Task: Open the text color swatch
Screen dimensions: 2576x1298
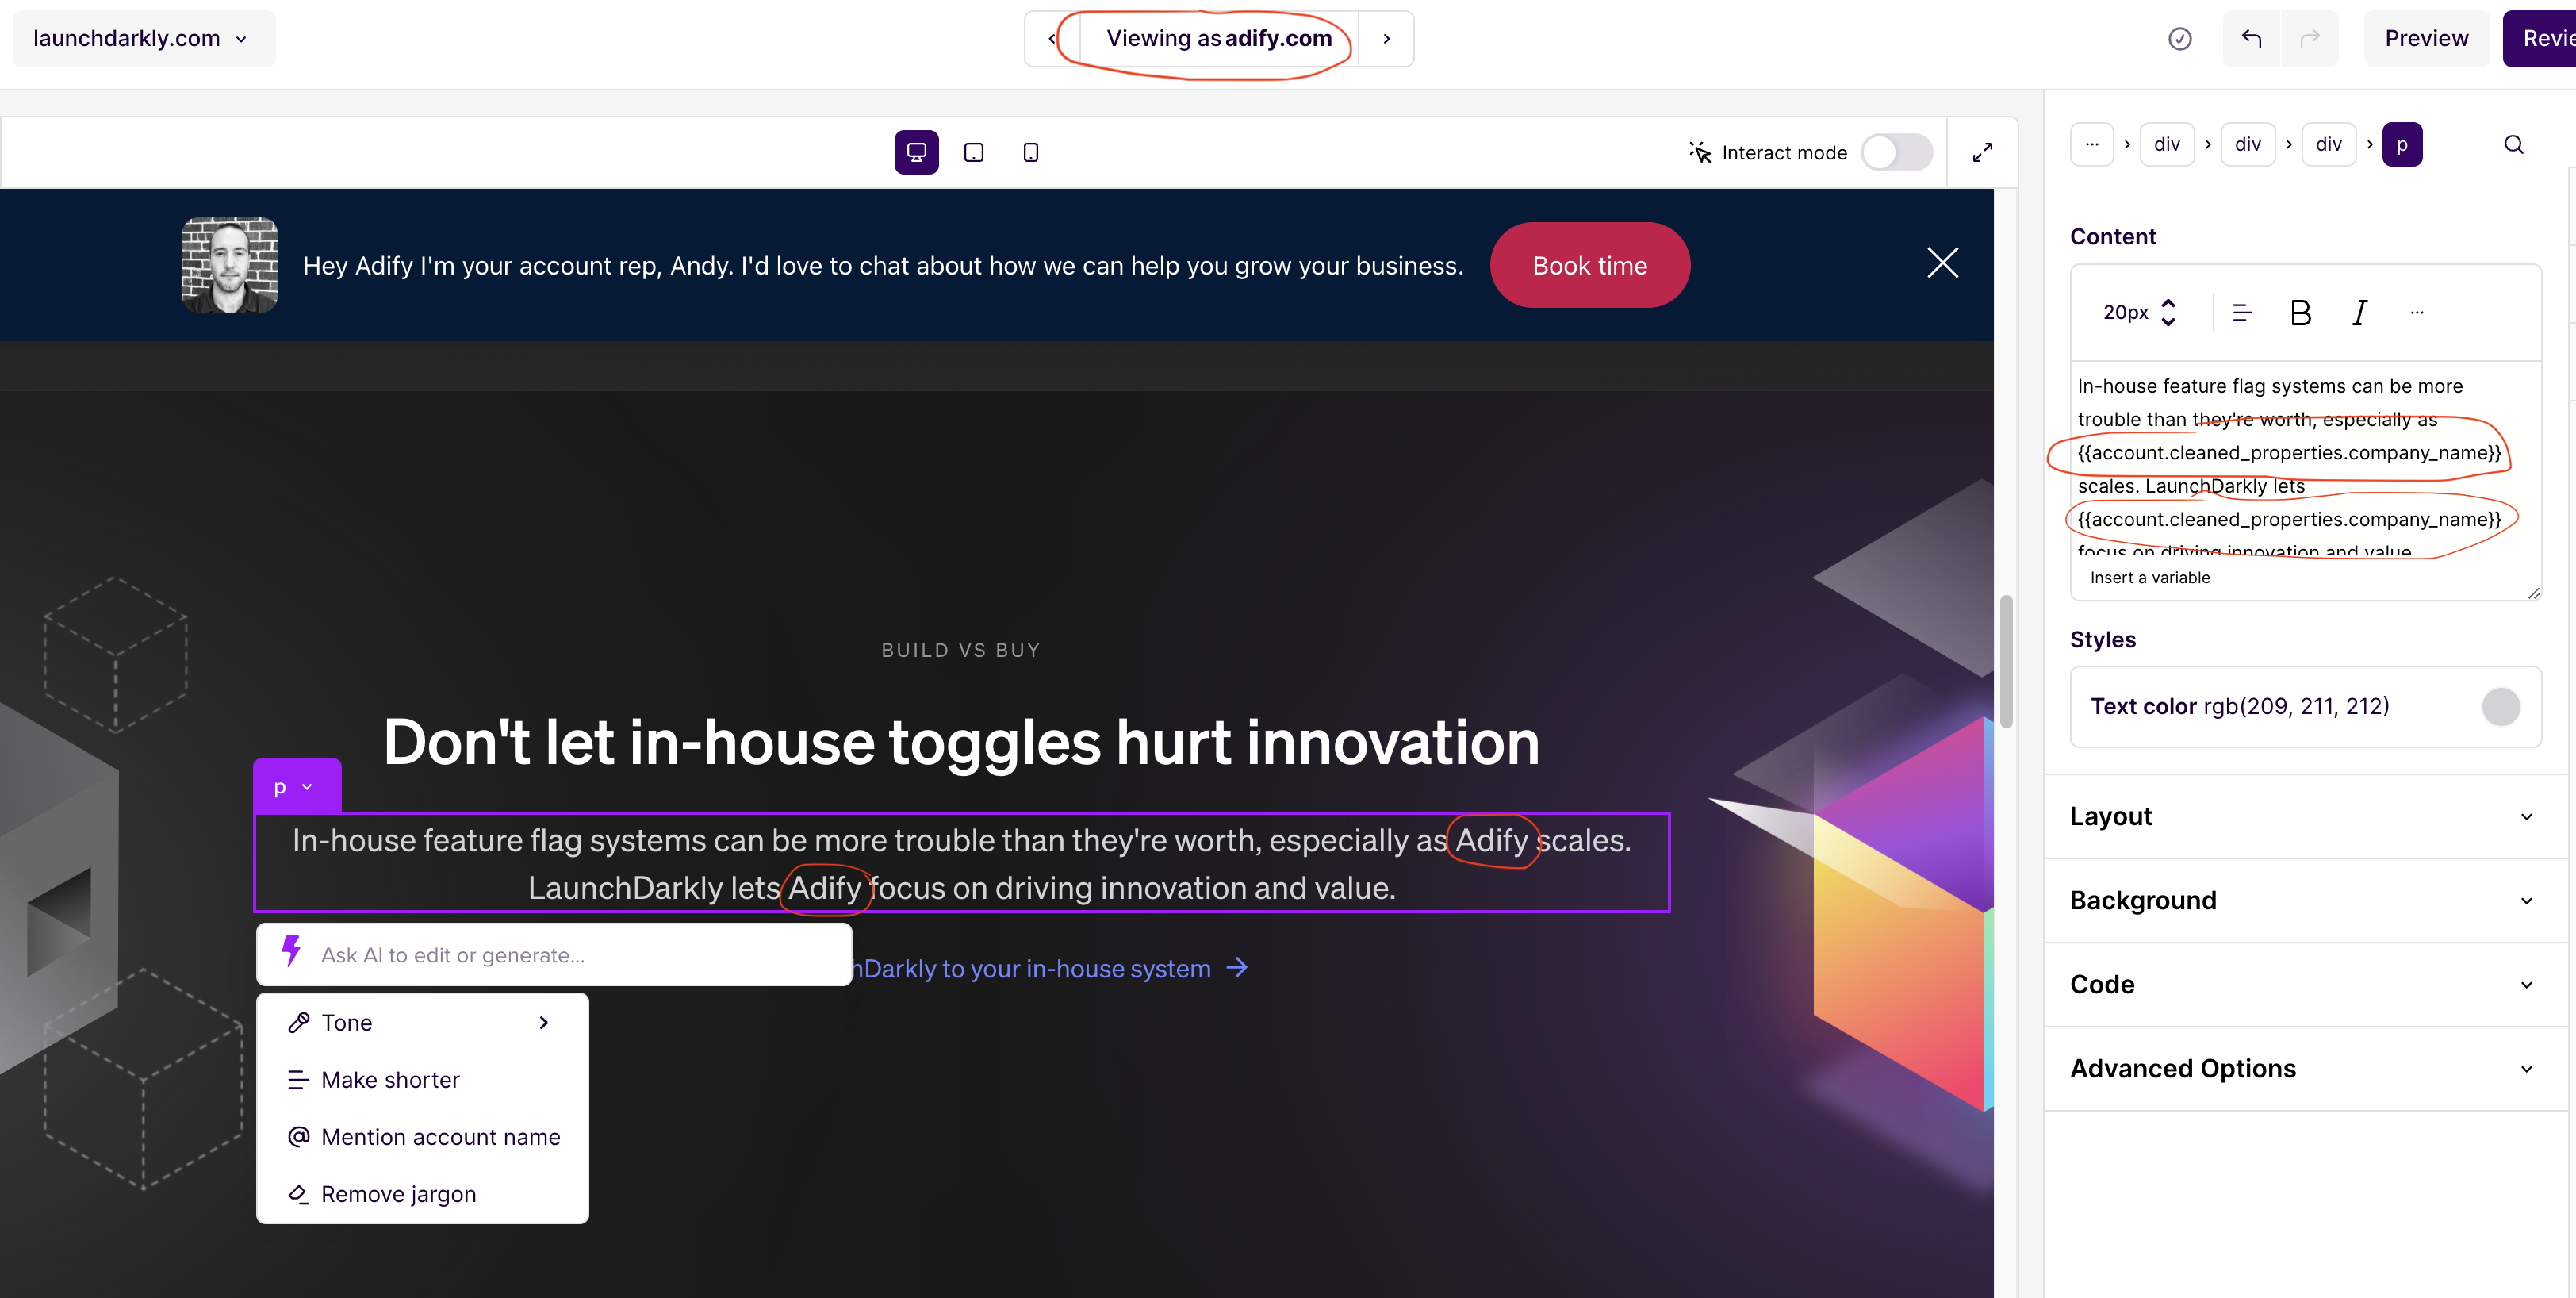Action: click(2499, 707)
